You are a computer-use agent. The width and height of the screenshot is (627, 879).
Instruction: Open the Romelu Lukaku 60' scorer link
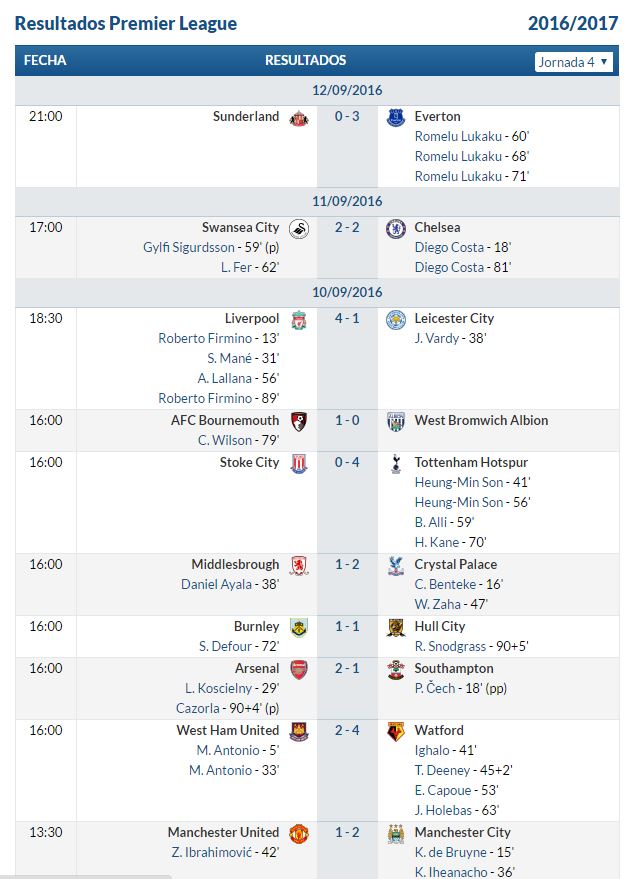point(458,136)
